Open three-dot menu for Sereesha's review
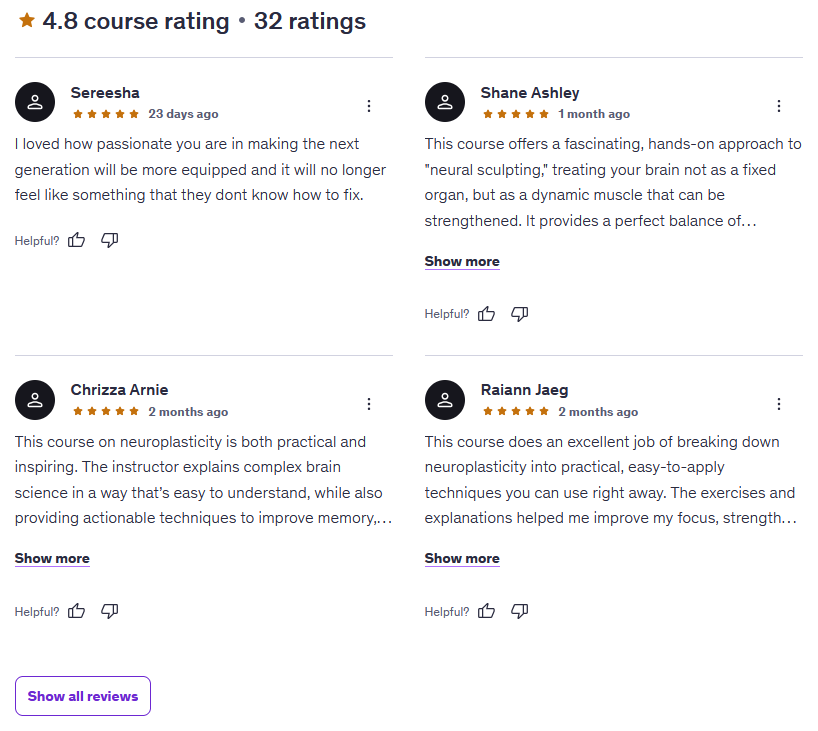 click(x=369, y=106)
